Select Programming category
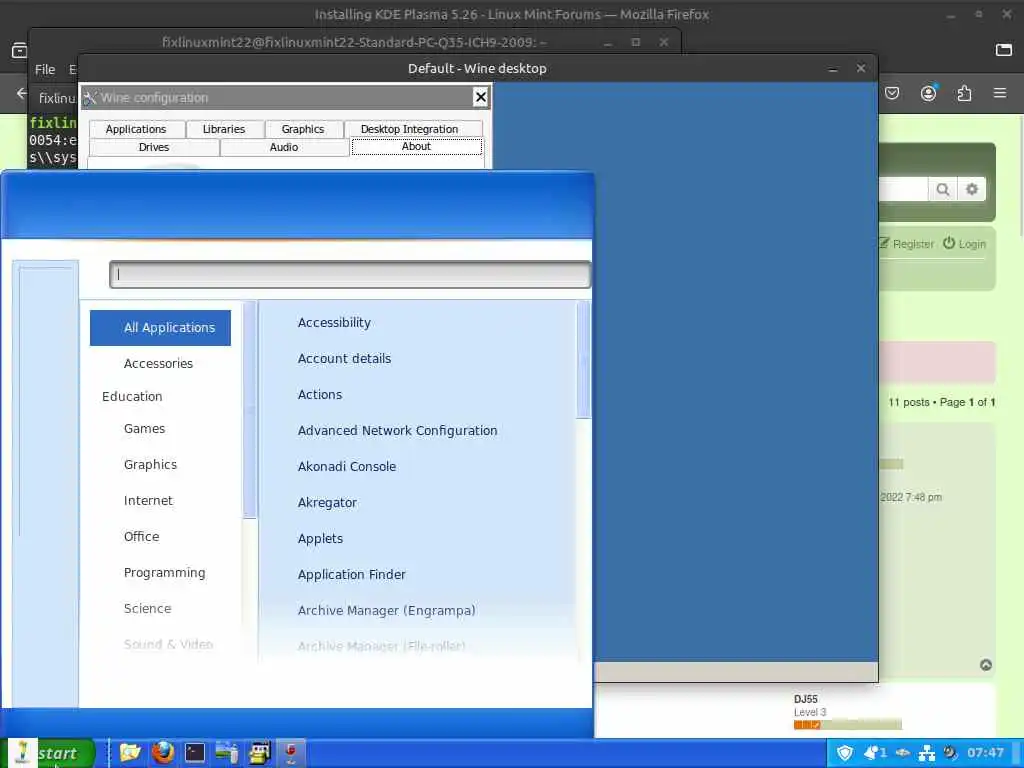Viewport: 1024px width, 768px height. coord(165,573)
